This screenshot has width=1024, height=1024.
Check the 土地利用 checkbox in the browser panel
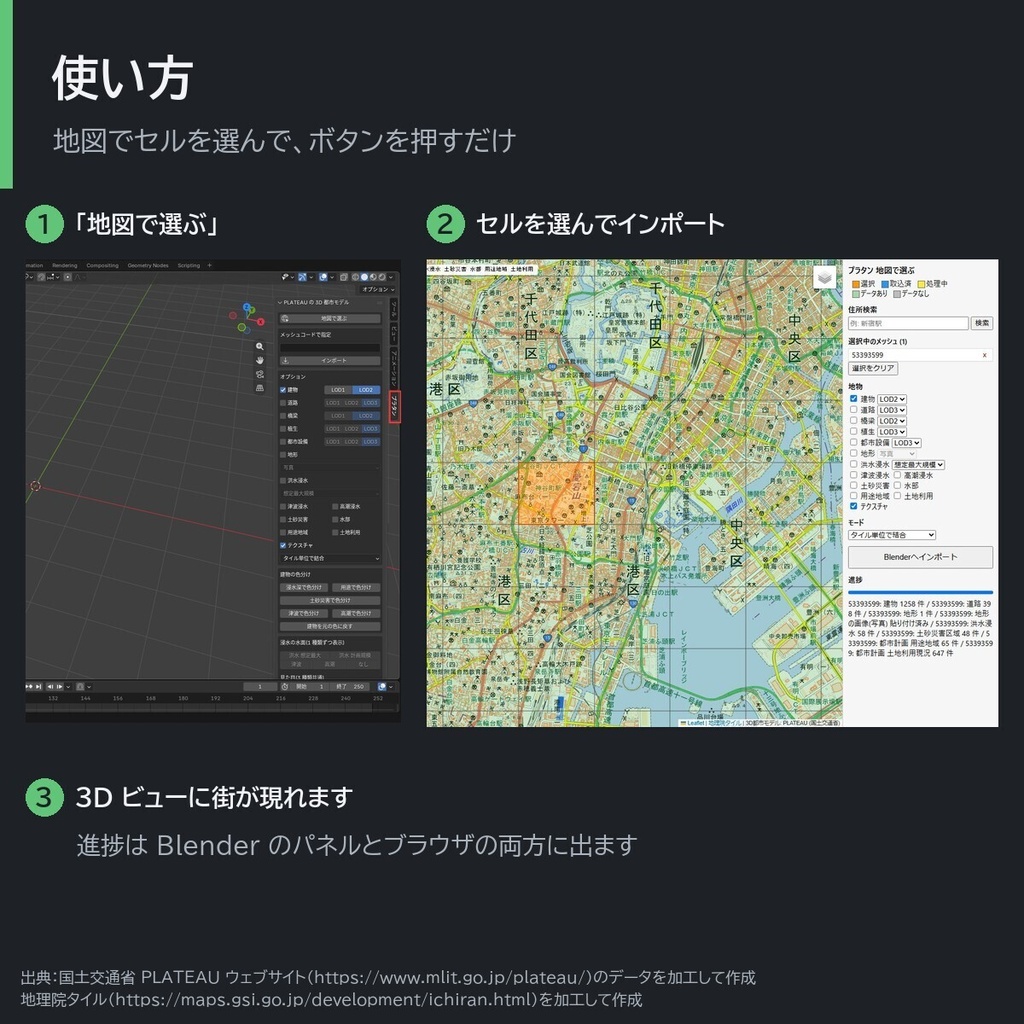point(897,496)
